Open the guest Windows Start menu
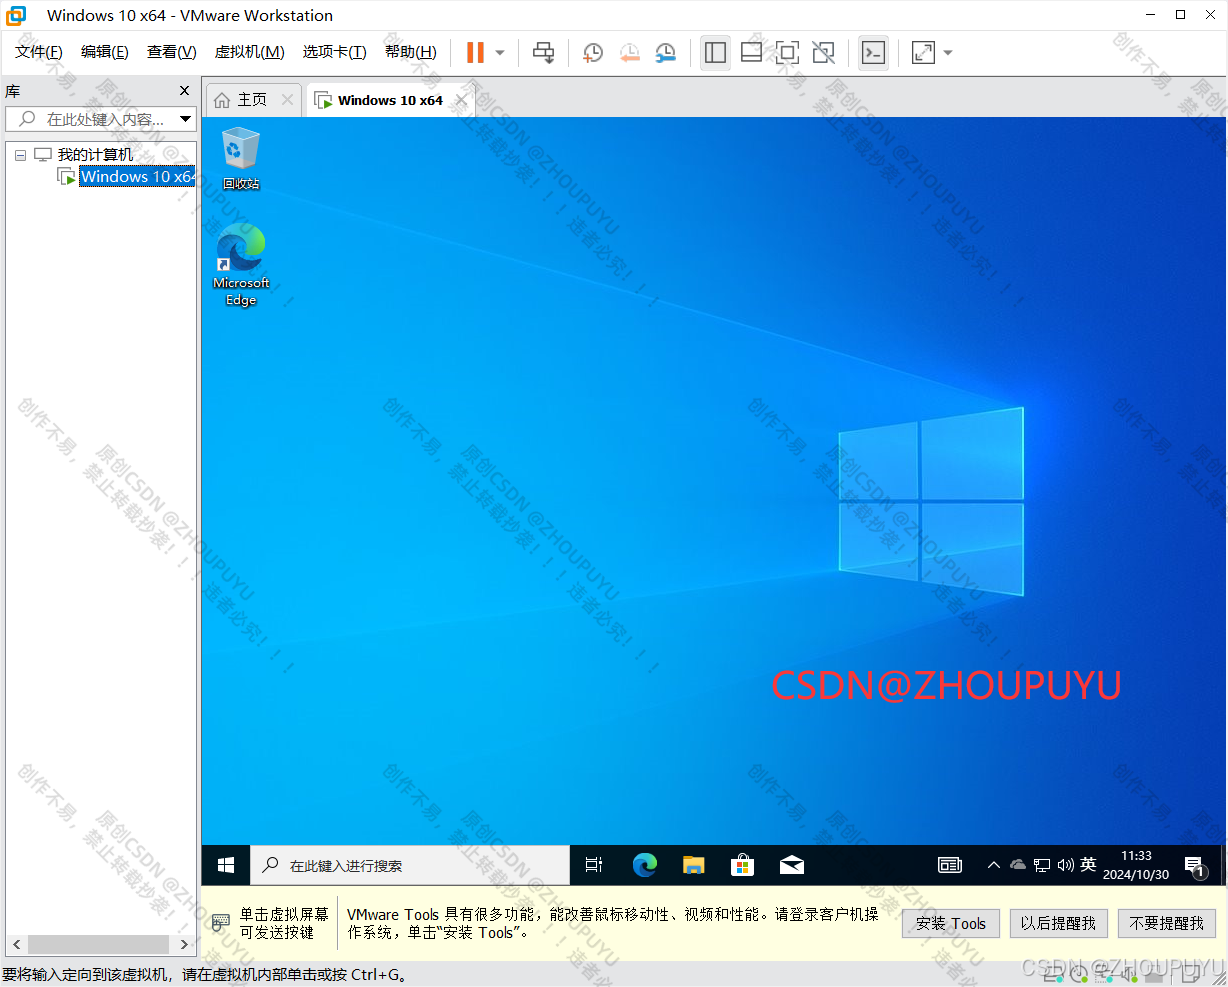This screenshot has height=987, width=1228. tap(226, 865)
